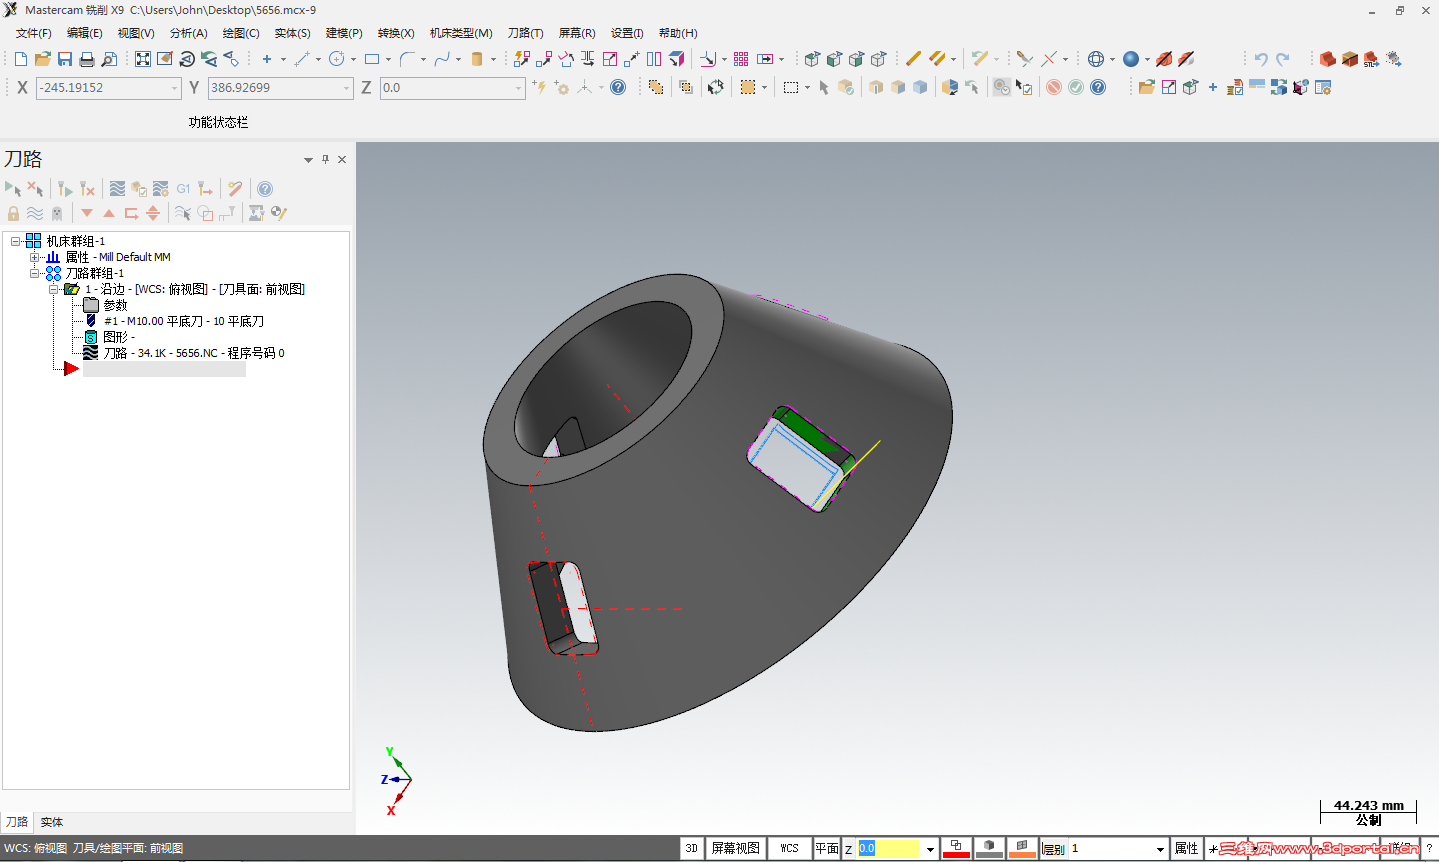Click the globe wireframe view icon
Viewport: 1439px width, 862px height.
coord(1096,59)
